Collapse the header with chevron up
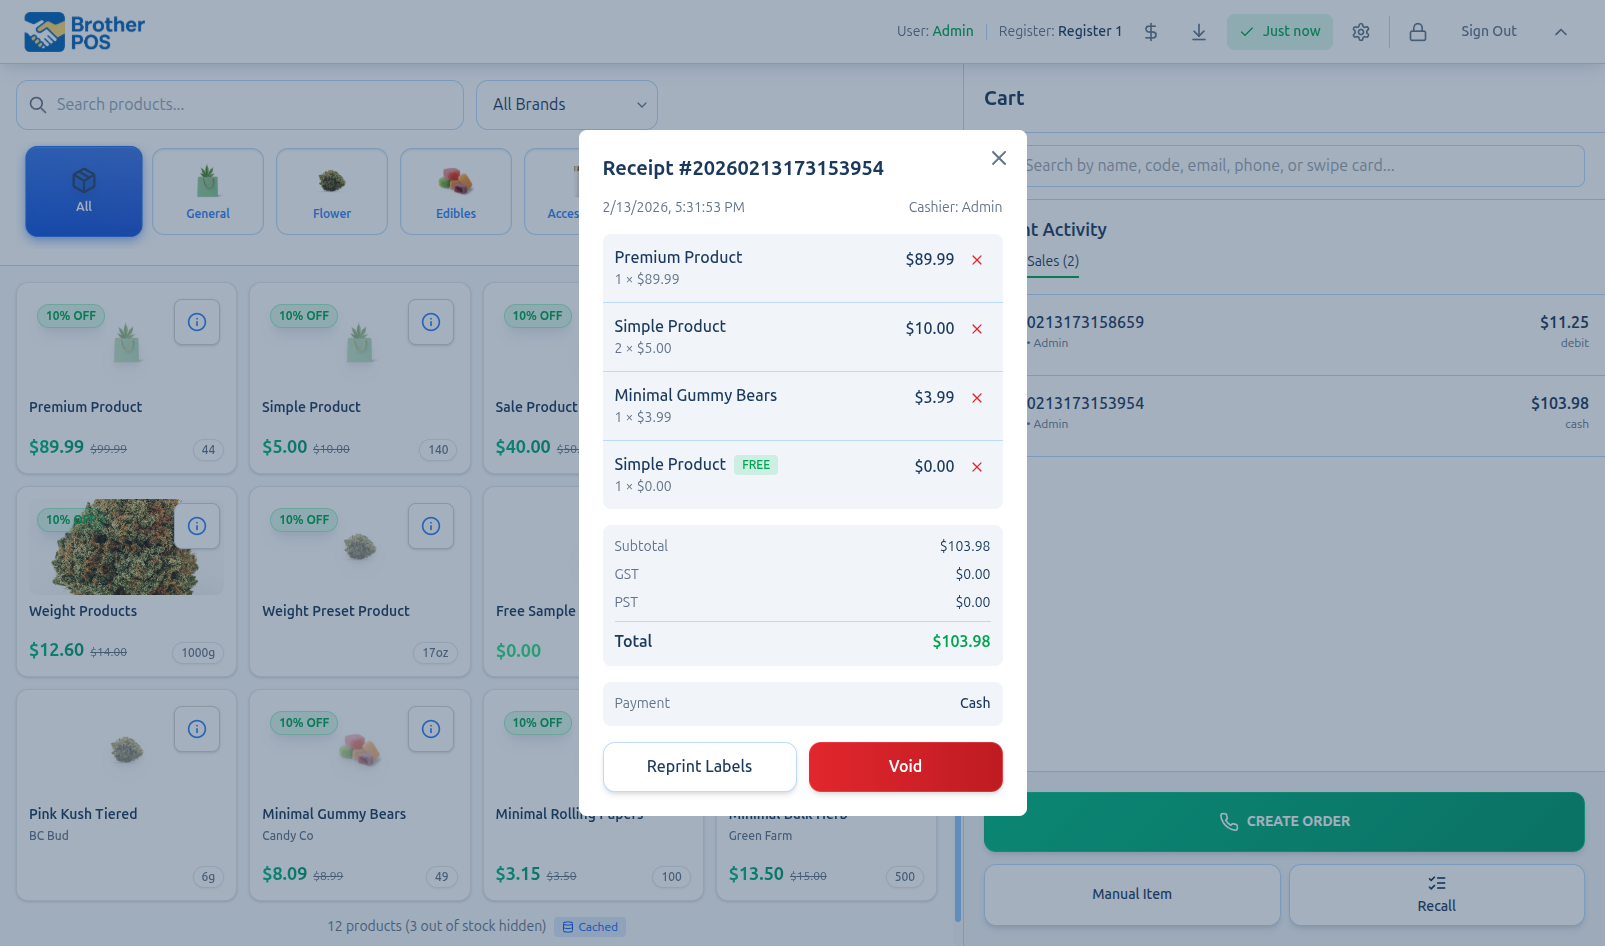Viewport: 1605px width, 946px height. point(1560,32)
